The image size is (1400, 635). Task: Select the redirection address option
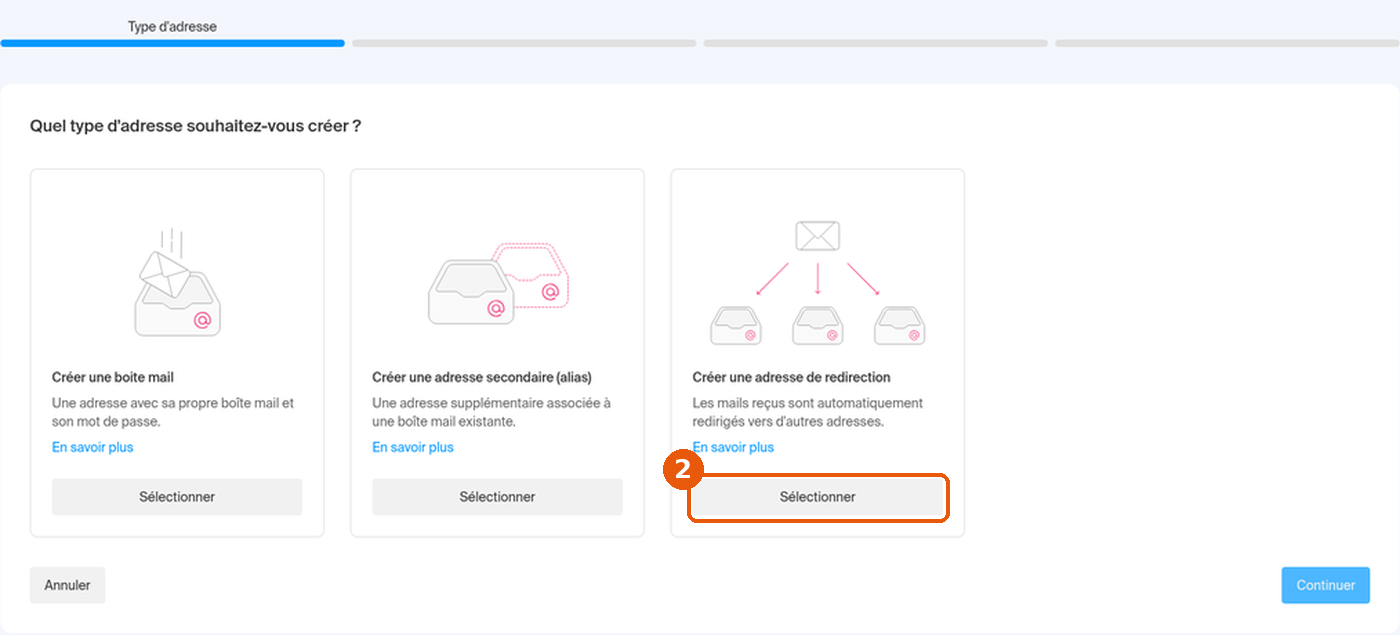(x=818, y=497)
